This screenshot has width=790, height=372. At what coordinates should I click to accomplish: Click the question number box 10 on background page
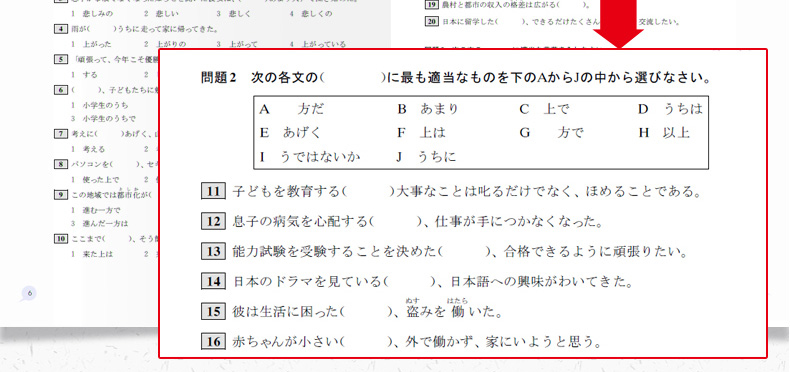(60, 238)
